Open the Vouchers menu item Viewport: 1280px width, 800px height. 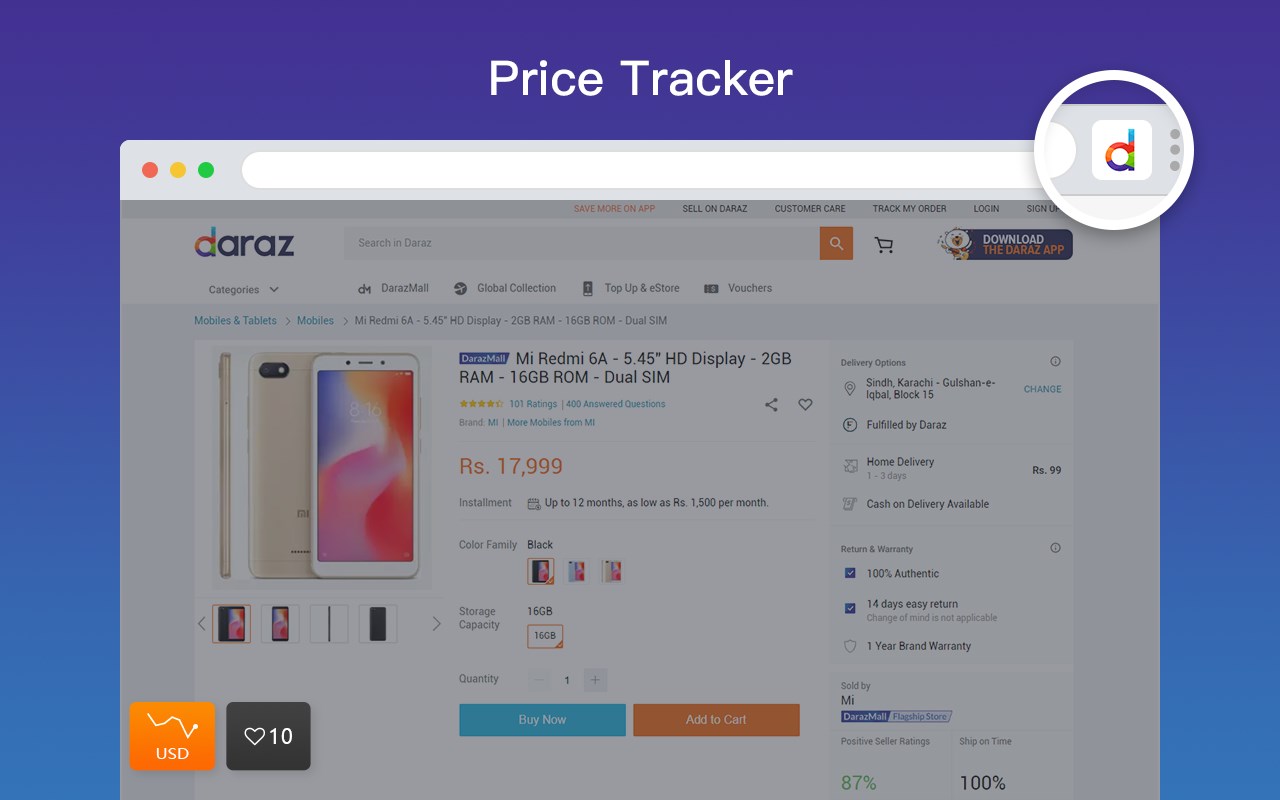(738, 288)
